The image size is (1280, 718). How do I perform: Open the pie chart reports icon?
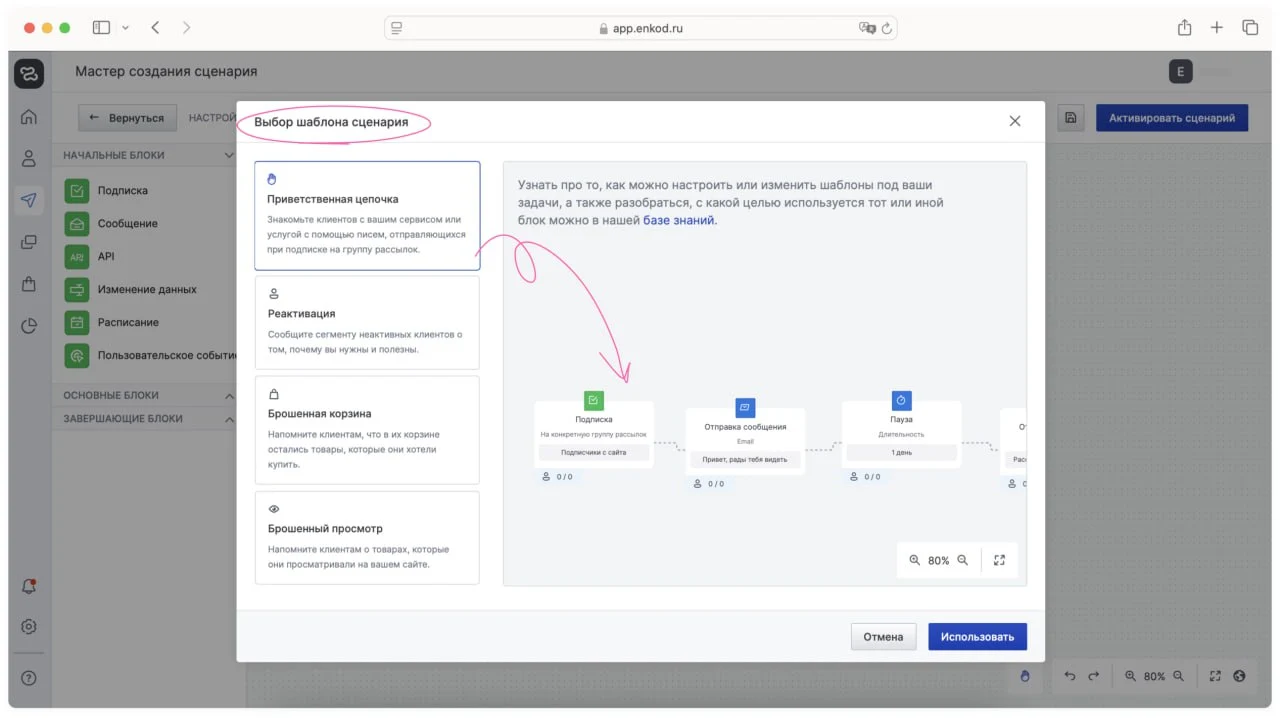[x=29, y=325]
